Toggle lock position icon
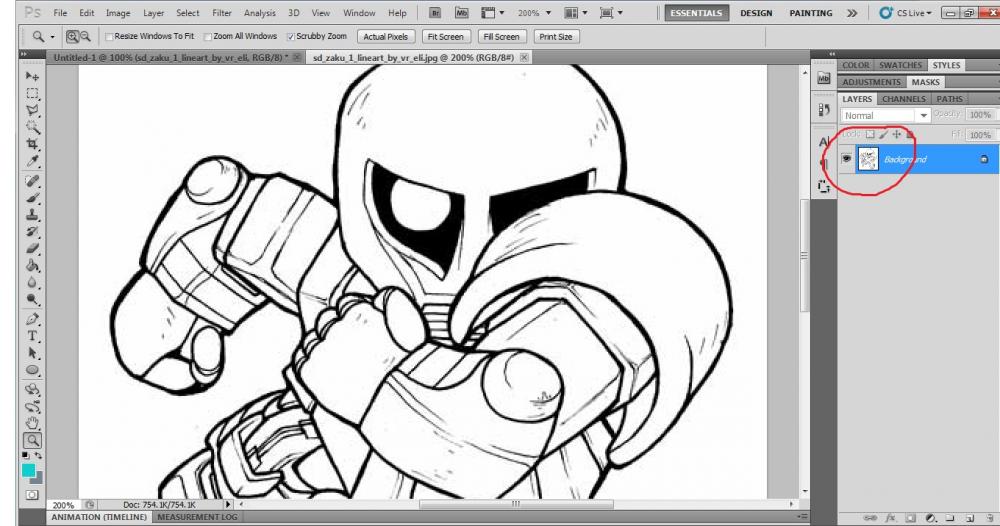This screenshot has height=526, width=1000. 897,135
